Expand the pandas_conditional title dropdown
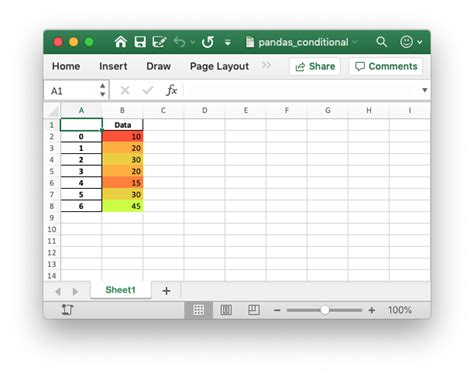The height and width of the screenshot is (376, 474). pyautogui.click(x=355, y=42)
